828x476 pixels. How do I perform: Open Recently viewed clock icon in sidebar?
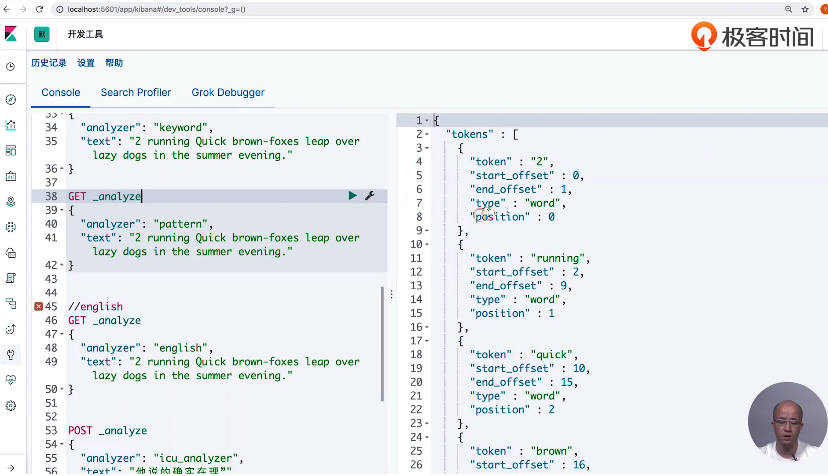(11, 67)
